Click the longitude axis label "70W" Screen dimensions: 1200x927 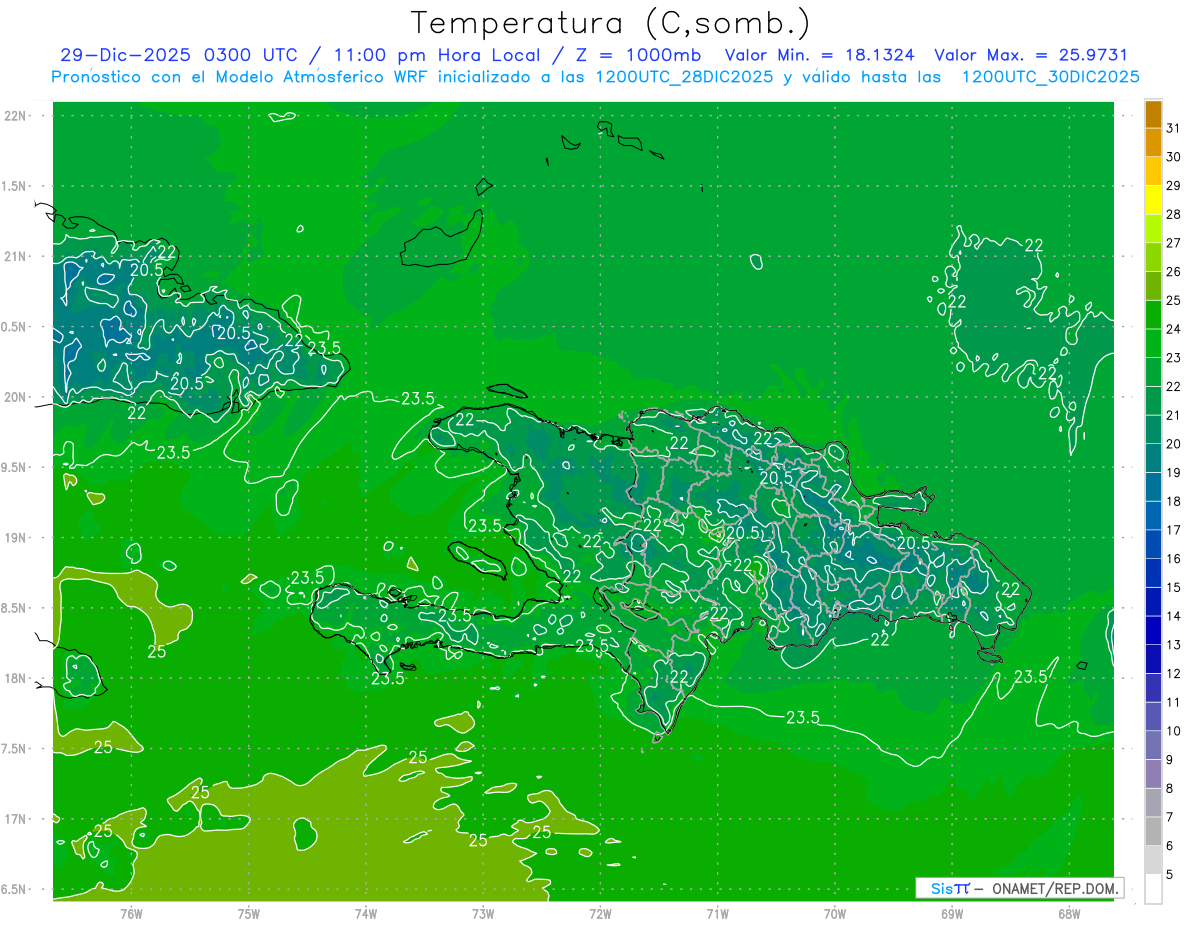[x=835, y=913]
